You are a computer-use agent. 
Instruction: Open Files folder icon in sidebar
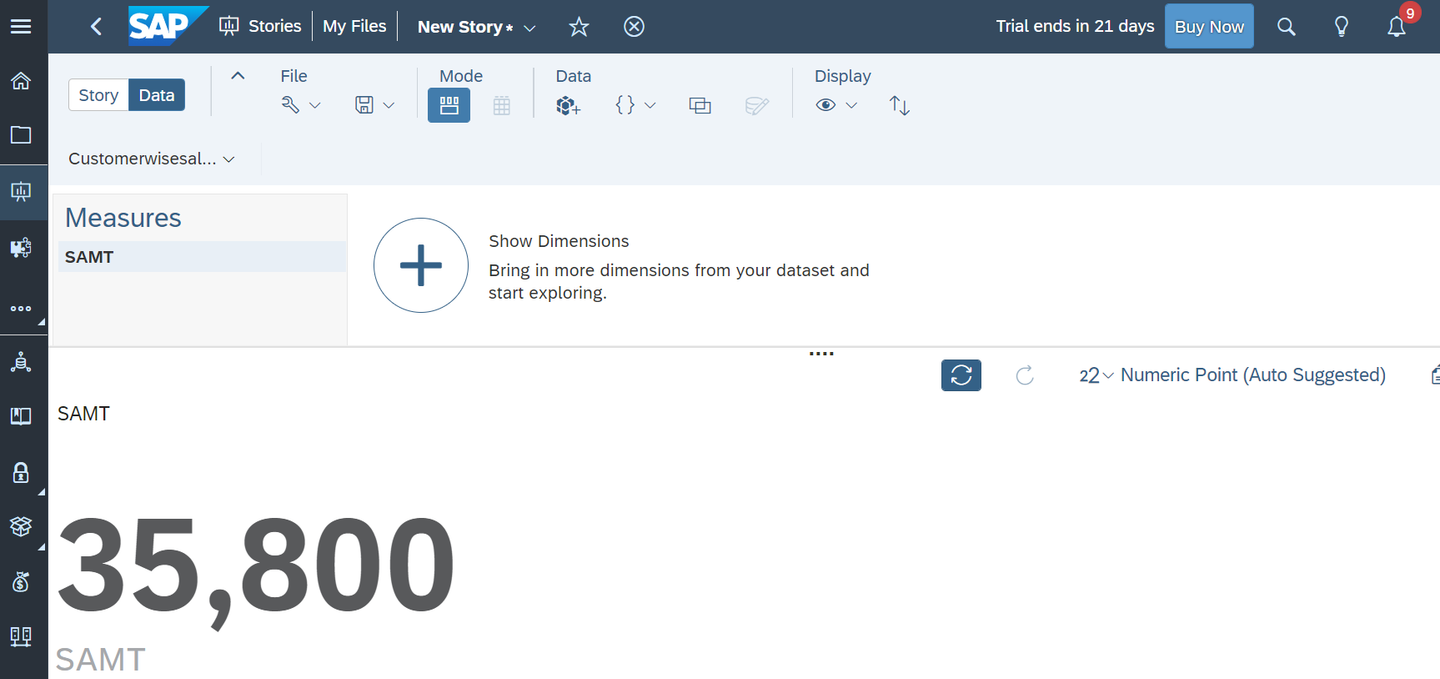point(20,135)
